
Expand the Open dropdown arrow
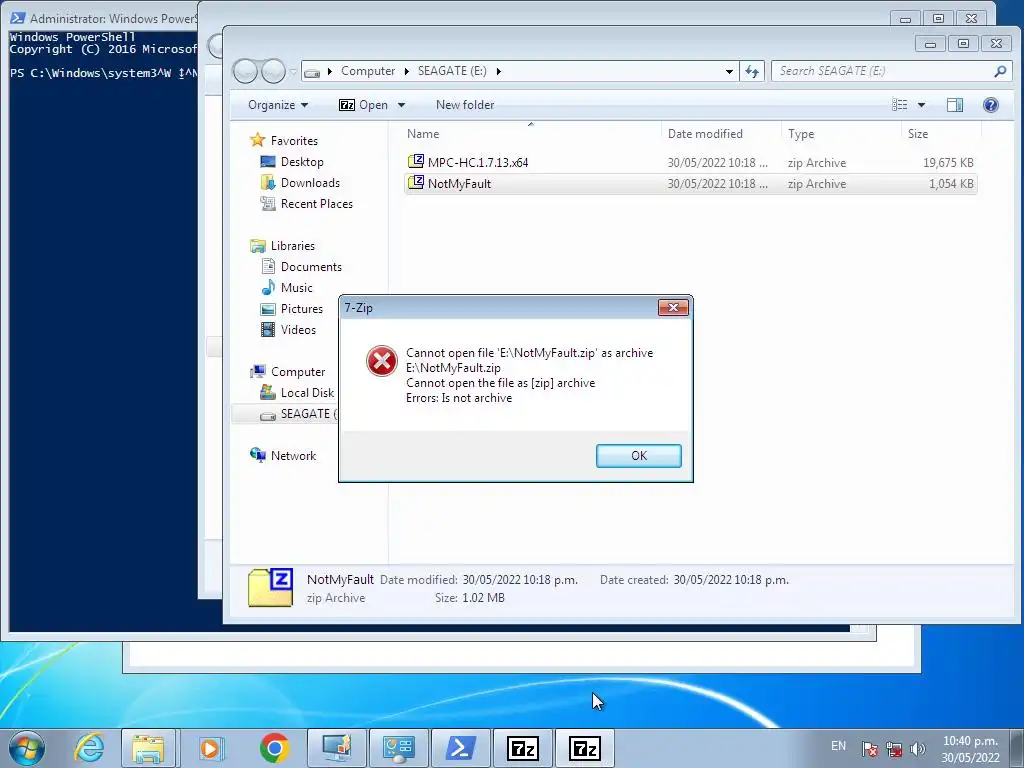tap(402, 105)
